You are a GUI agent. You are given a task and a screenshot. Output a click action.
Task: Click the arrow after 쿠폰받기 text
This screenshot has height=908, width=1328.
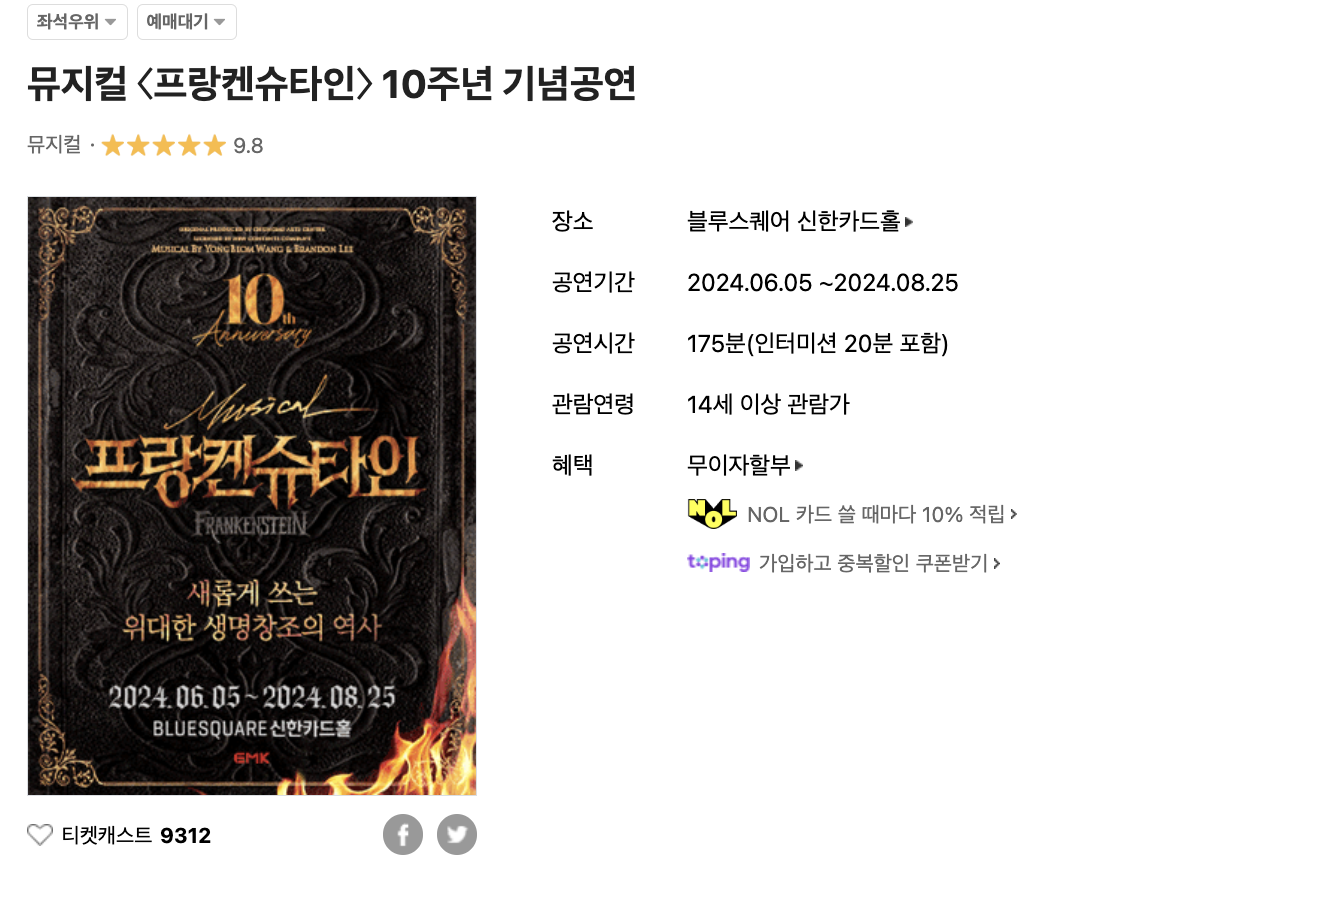[x=997, y=564]
